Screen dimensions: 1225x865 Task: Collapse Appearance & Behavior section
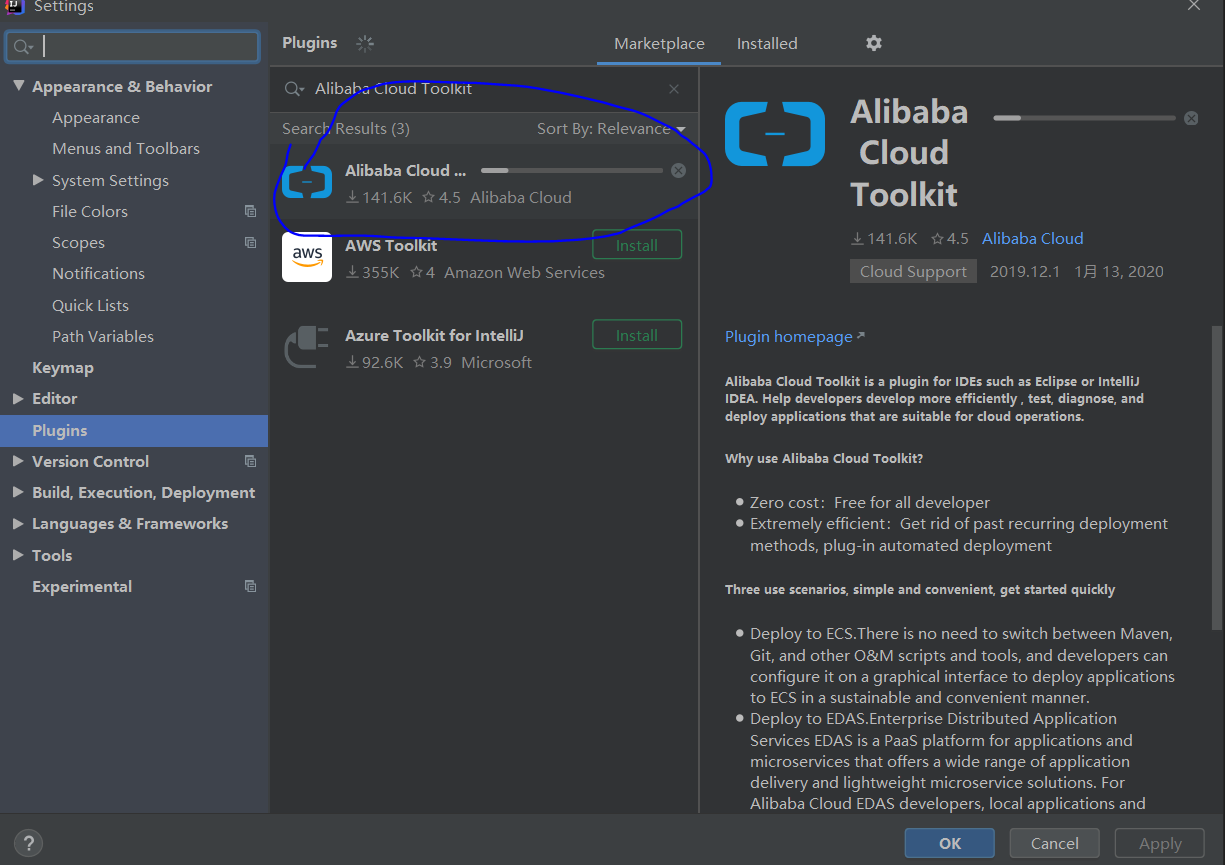(x=18, y=86)
